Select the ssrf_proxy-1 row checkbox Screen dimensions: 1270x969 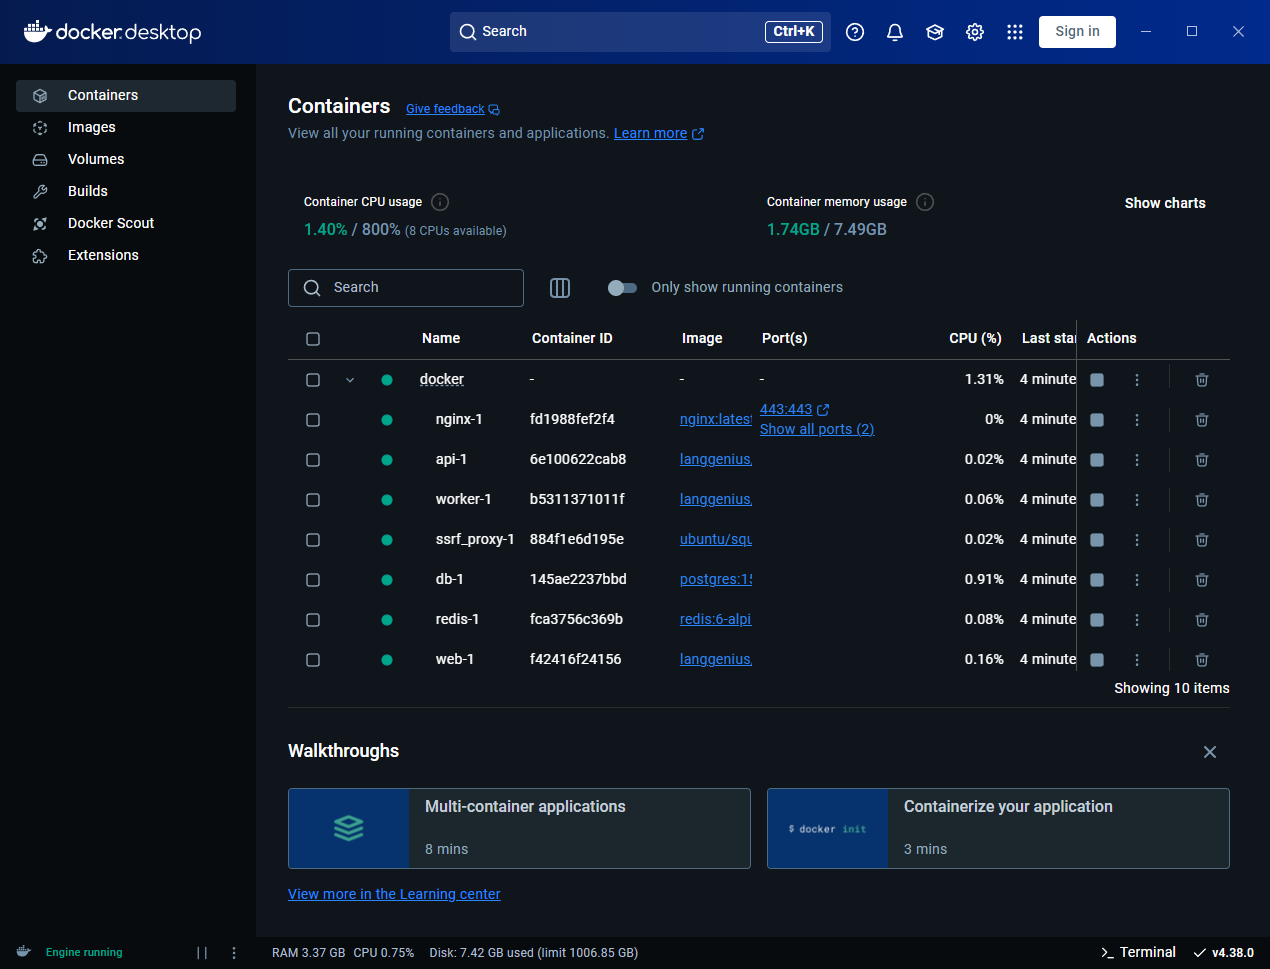tap(313, 540)
